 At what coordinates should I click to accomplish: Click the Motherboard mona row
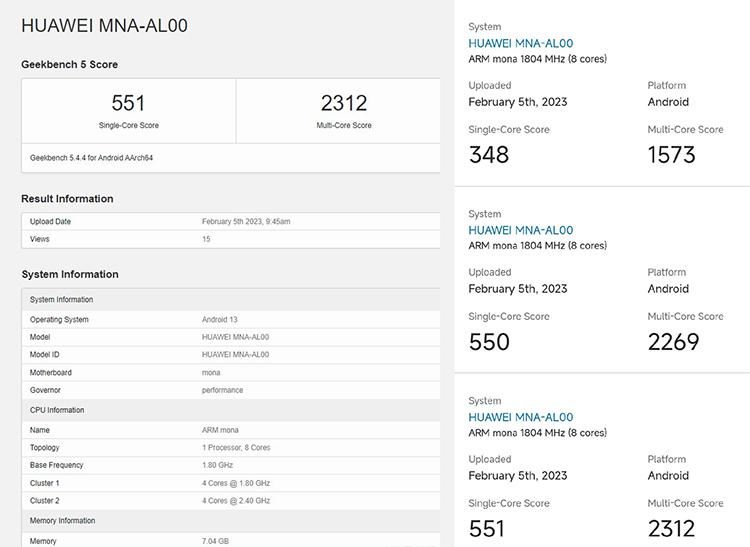tap(230, 372)
